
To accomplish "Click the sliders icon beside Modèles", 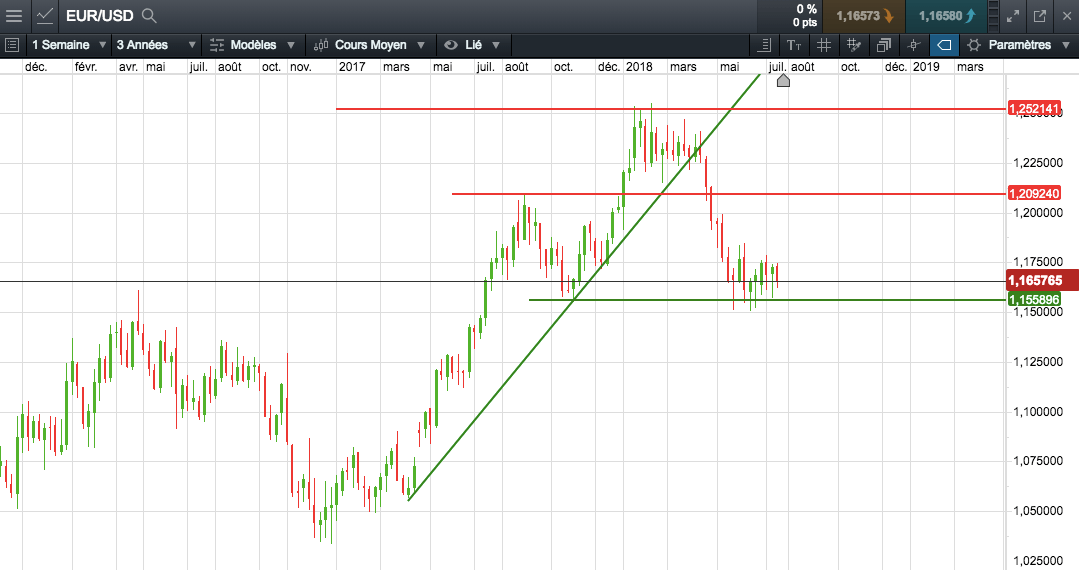I will click(x=217, y=45).
